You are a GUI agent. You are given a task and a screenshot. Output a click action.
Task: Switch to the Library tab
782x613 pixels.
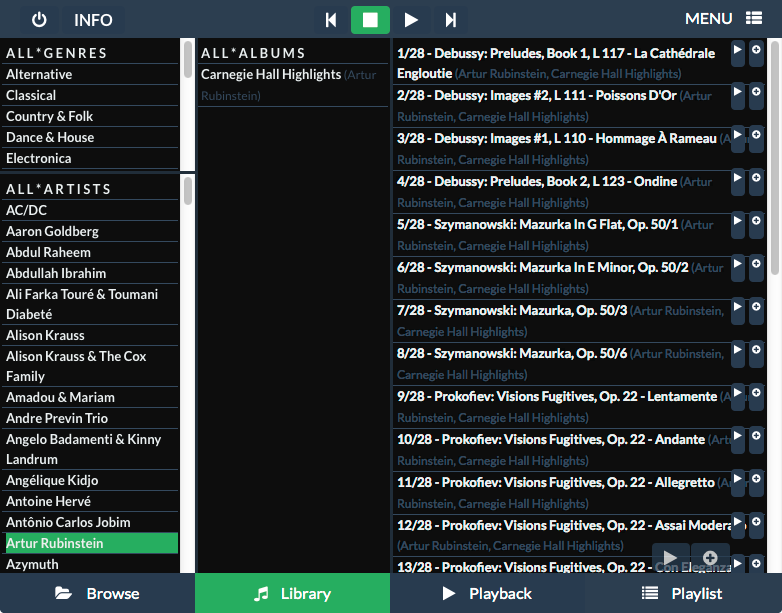click(293, 593)
